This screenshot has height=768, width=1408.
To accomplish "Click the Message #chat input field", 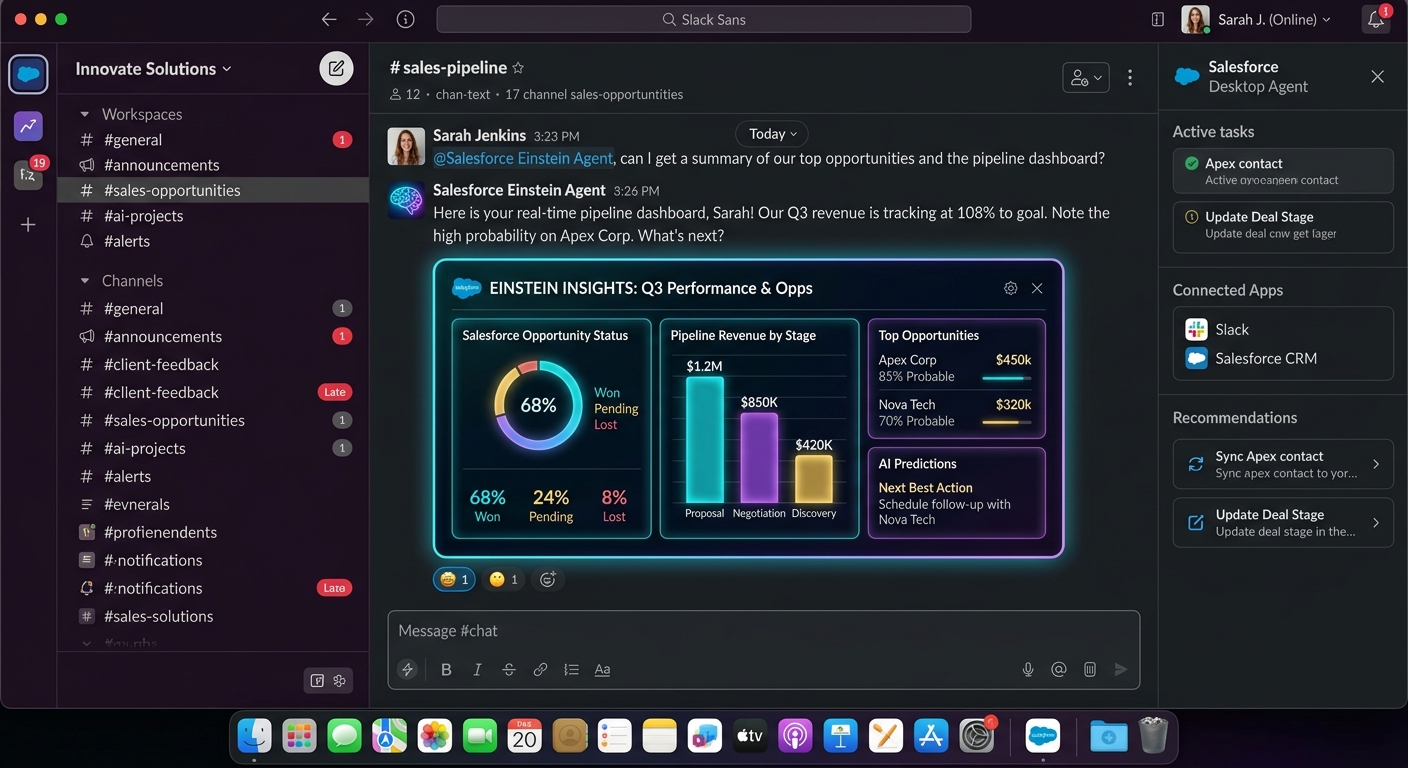I will tap(700, 631).
